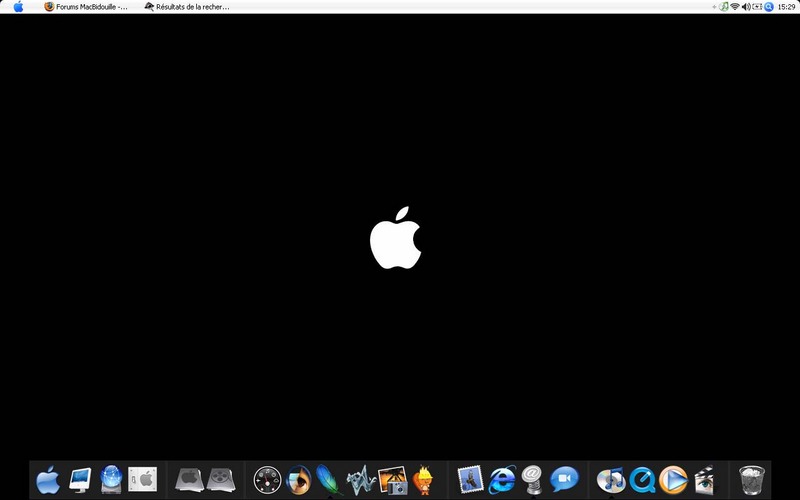Open volume control speaker icon

click(746, 7)
